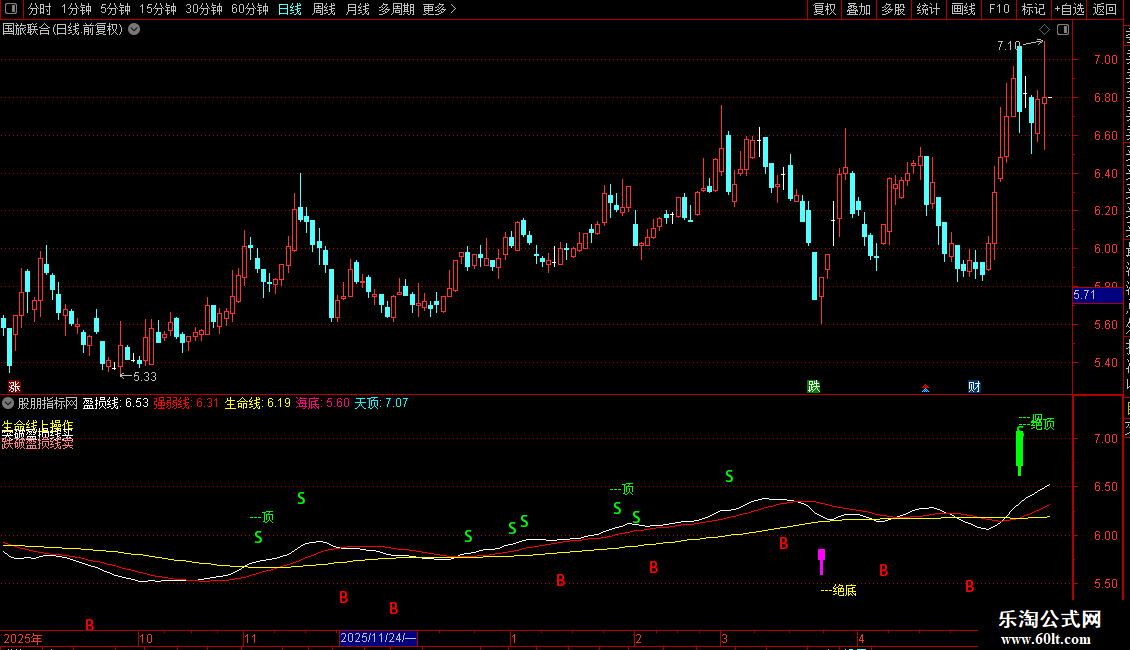Viewport: 1130px width, 650px height.
Task: Switch to 5分钟 period tab
Action: (115, 9)
